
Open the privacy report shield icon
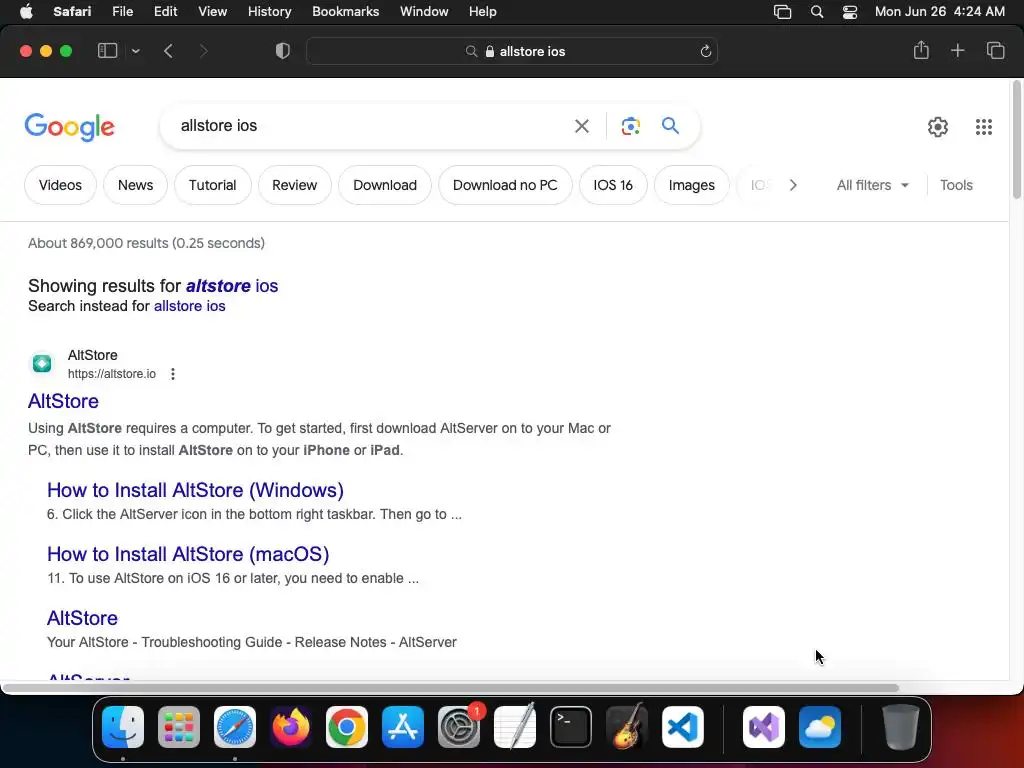283,51
